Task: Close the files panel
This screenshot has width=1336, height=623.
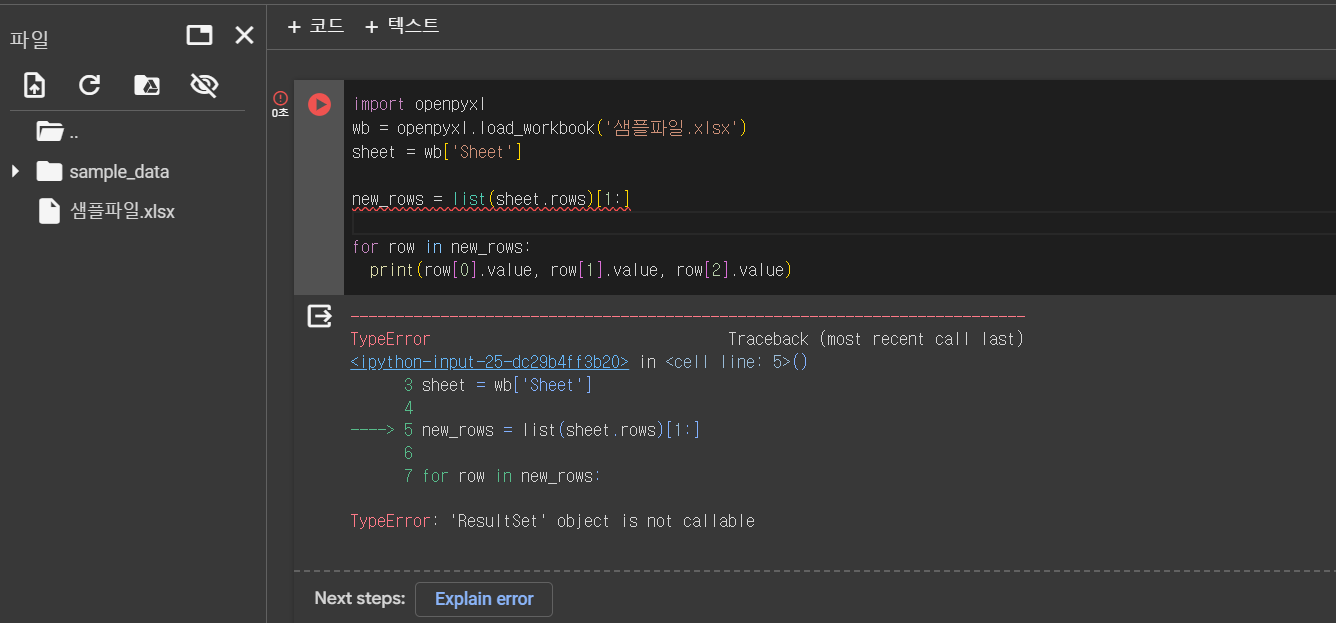Action: coord(244,36)
